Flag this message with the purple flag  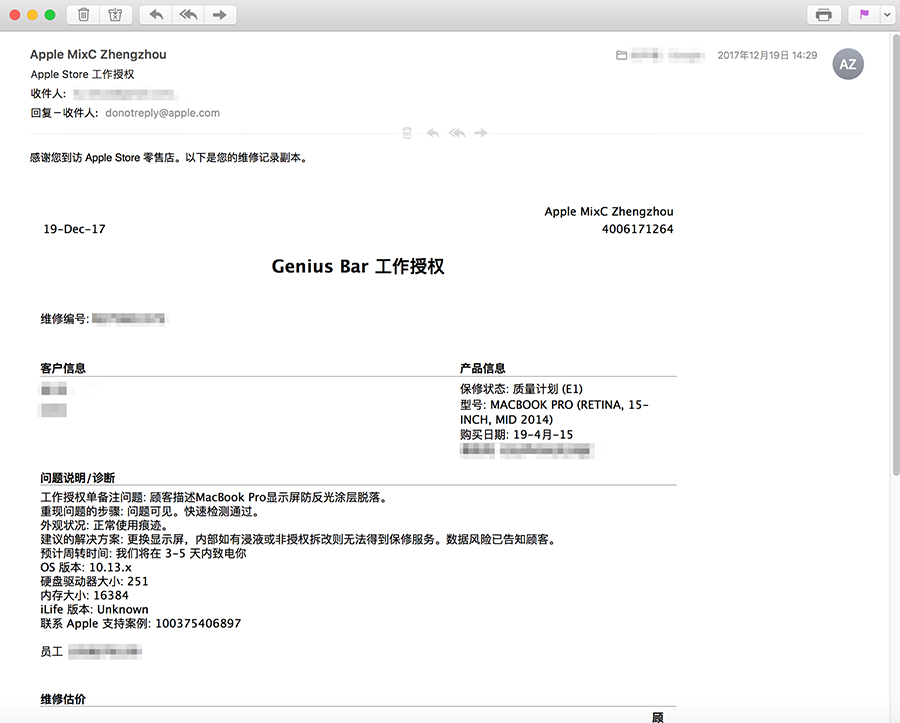[864, 15]
